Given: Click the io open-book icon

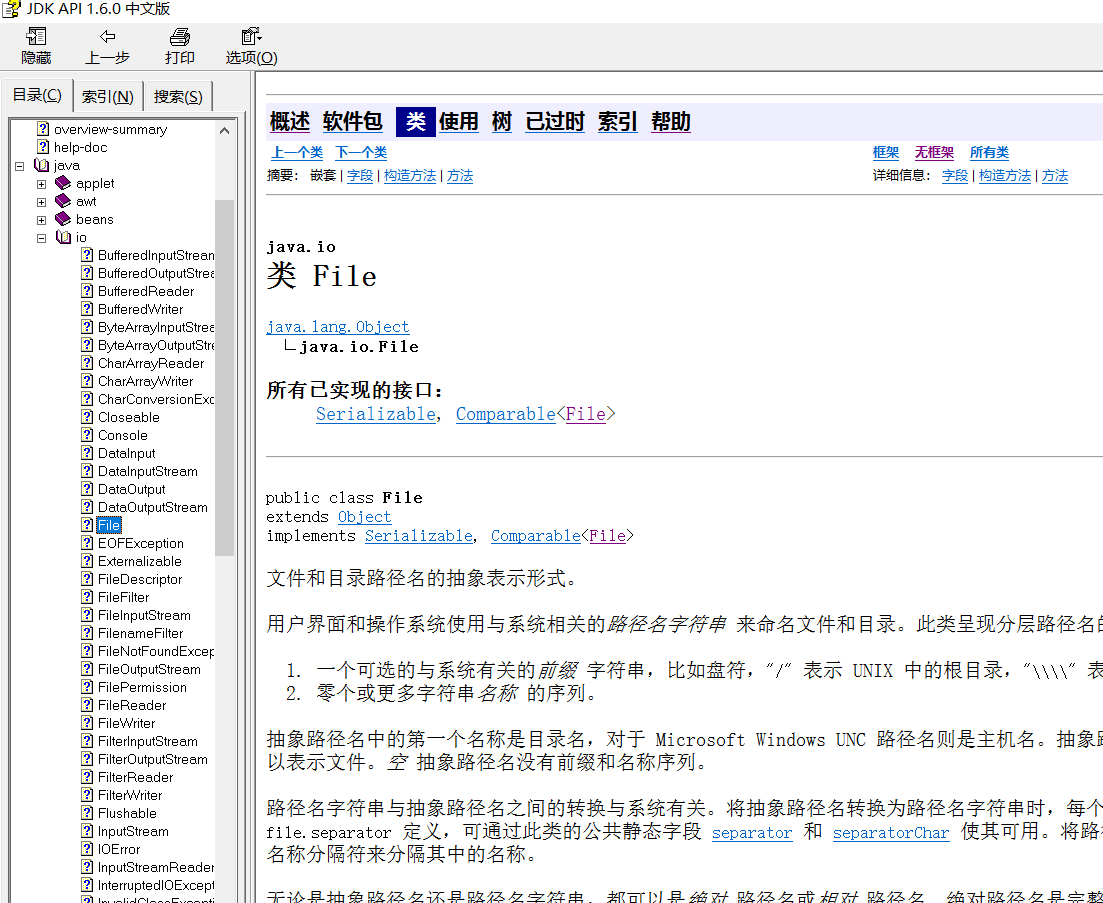Looking at the screenshot, I should point(63,237).
